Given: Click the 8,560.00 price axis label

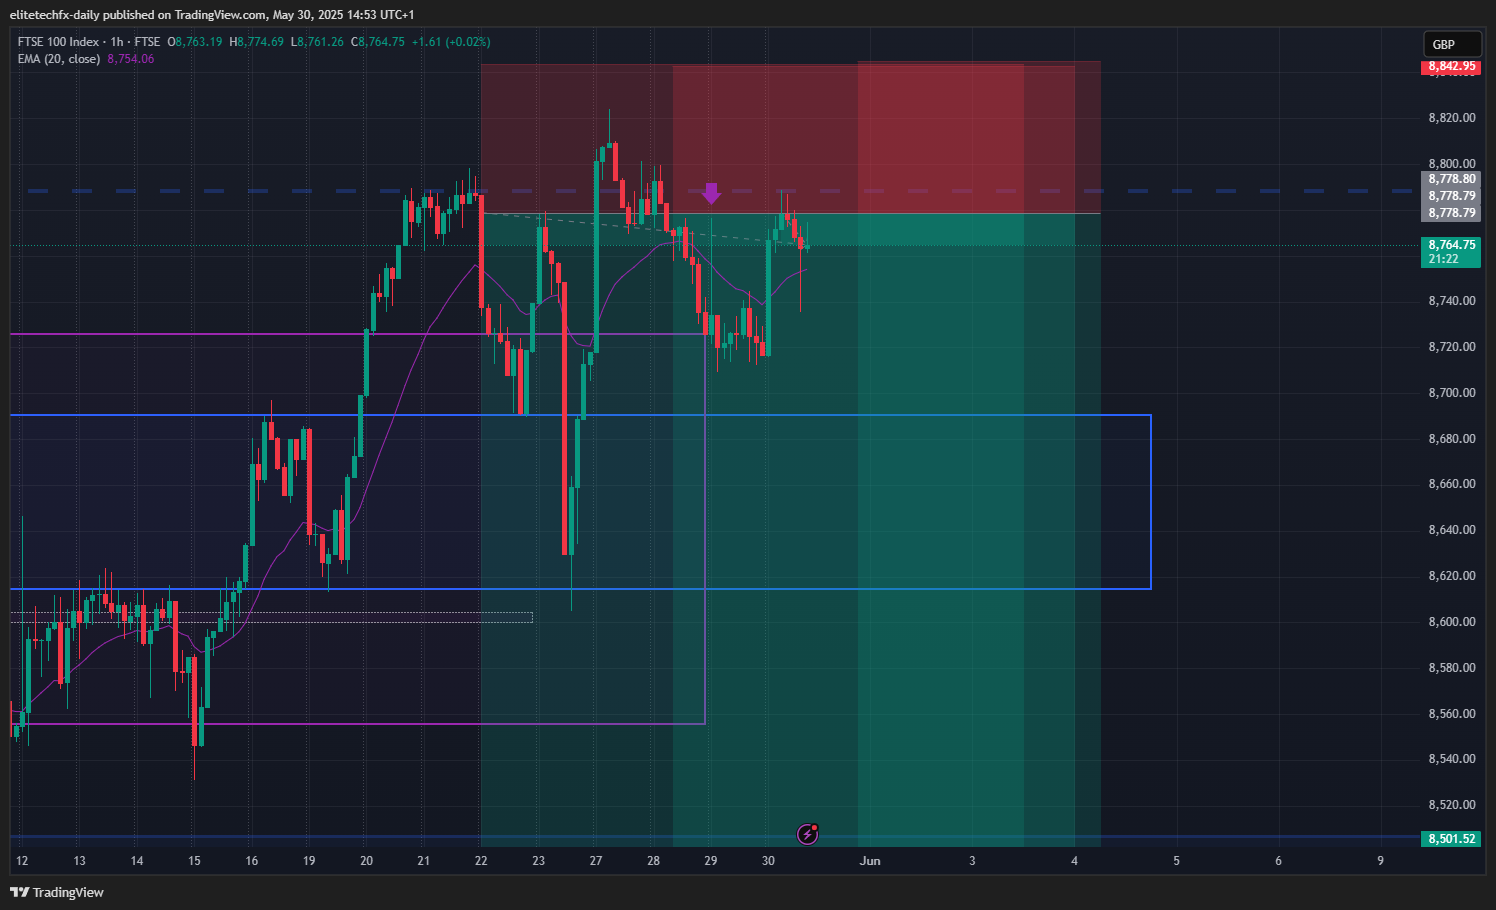Looking at the screenshot, I should click(1451, 714).
